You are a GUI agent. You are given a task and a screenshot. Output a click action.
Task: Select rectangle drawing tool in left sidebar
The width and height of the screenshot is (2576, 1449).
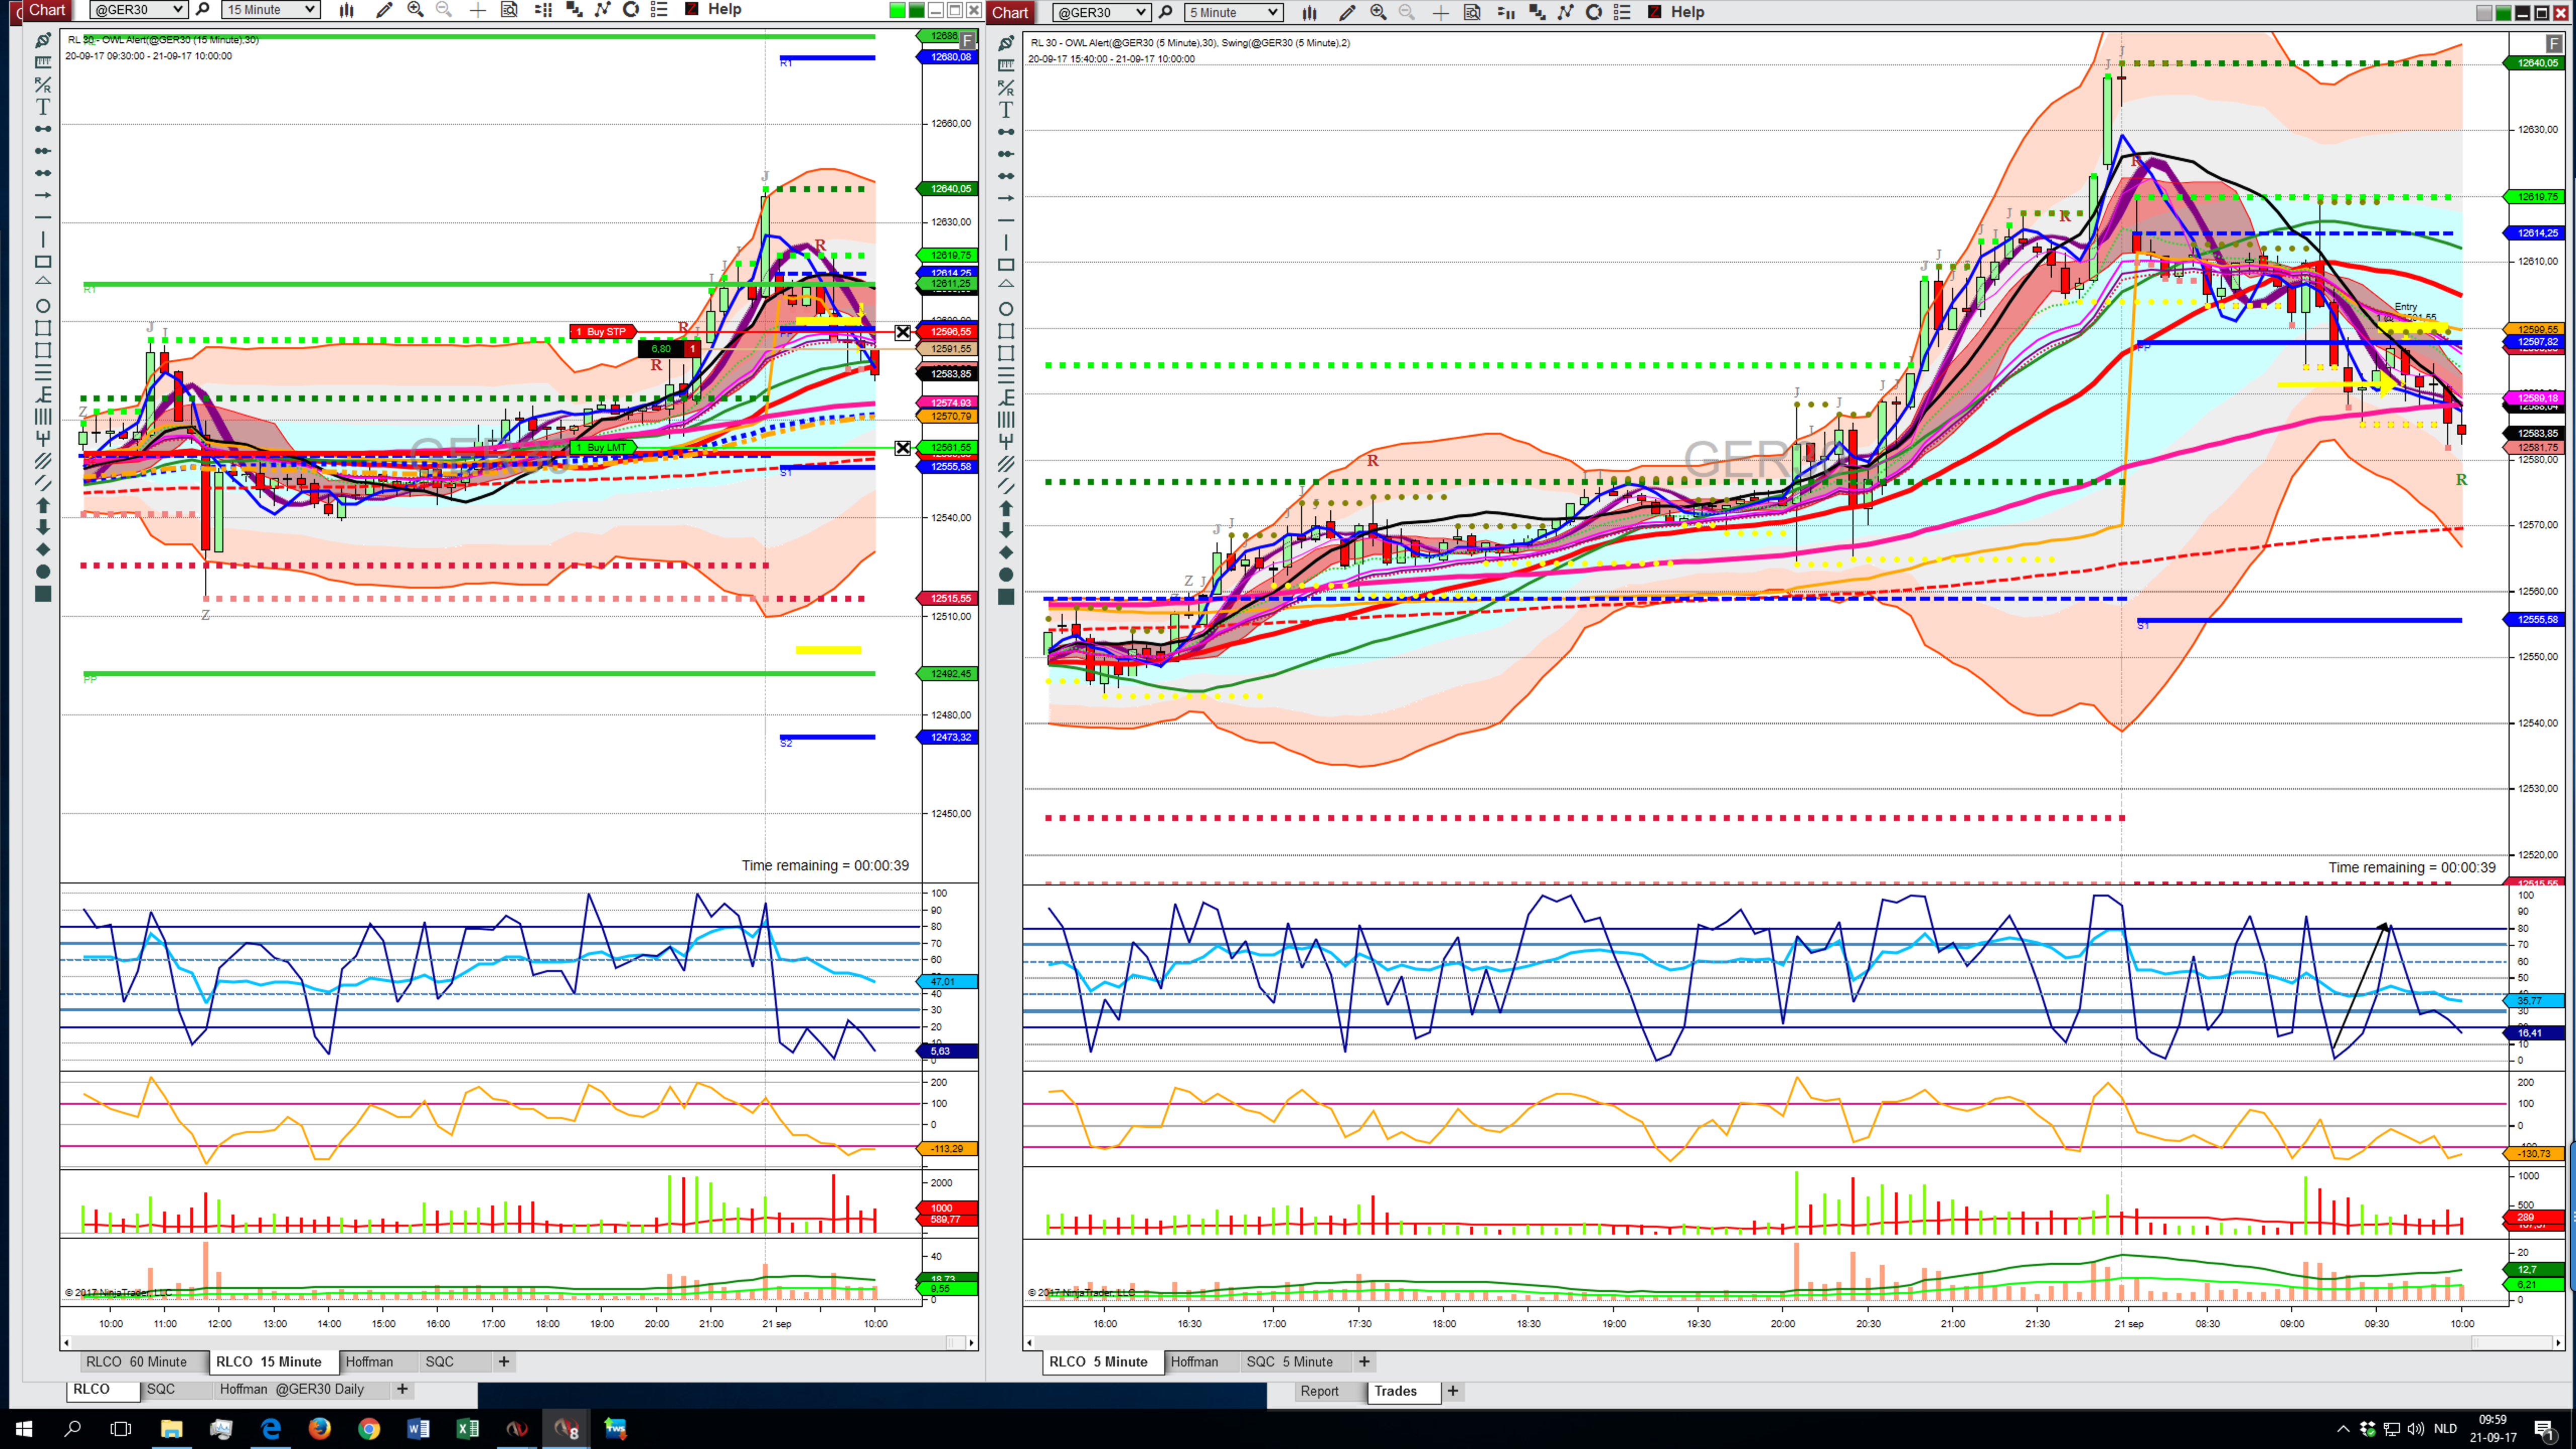pyautogui.click(x=43, y=262)
